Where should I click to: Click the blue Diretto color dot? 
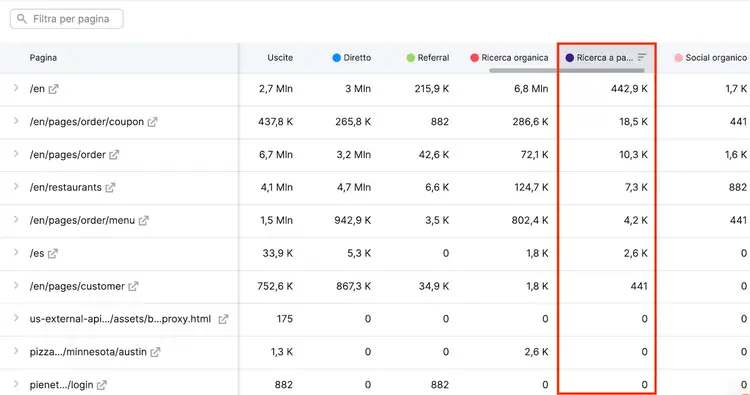pyautogui.click(x=336, y=58)
